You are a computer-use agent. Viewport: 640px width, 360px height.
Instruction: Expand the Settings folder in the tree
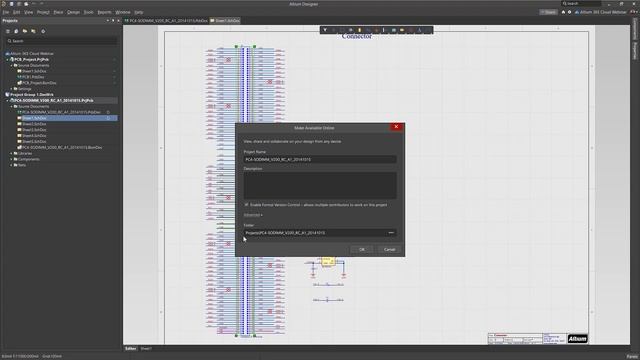click(11, 89)
